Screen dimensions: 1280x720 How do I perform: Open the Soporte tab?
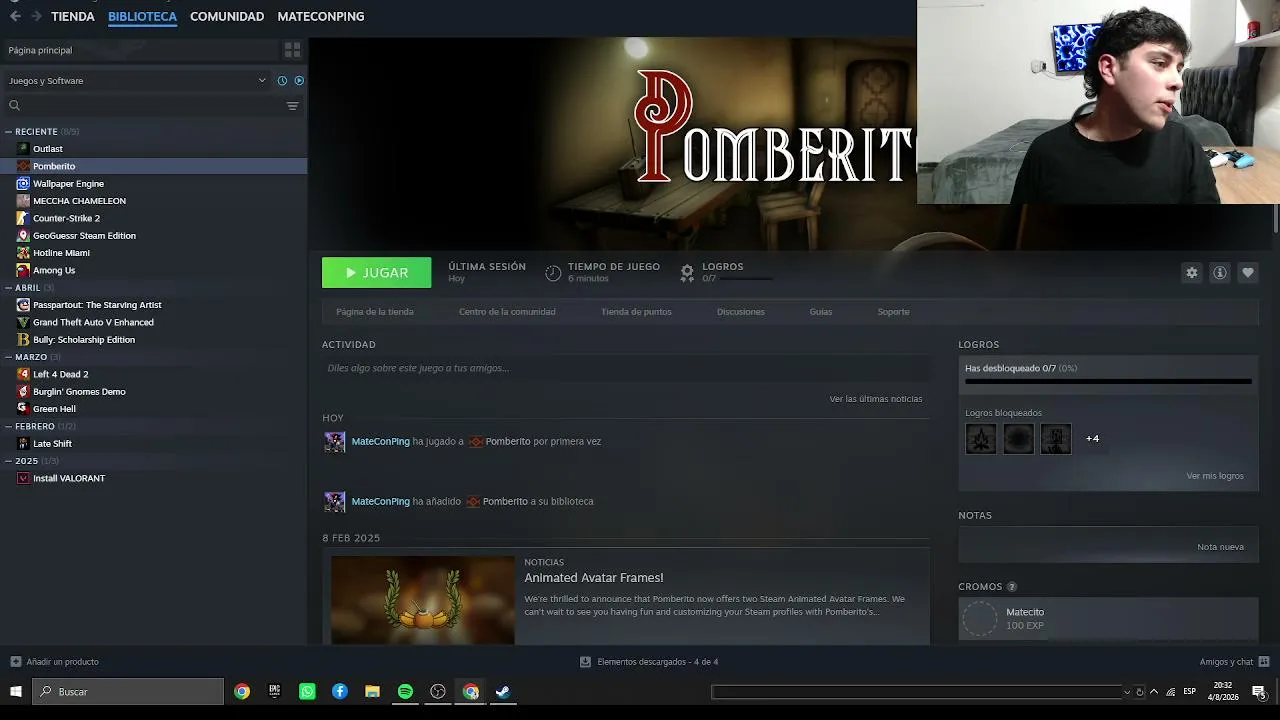pyautogui.click(x=894, y=312)
